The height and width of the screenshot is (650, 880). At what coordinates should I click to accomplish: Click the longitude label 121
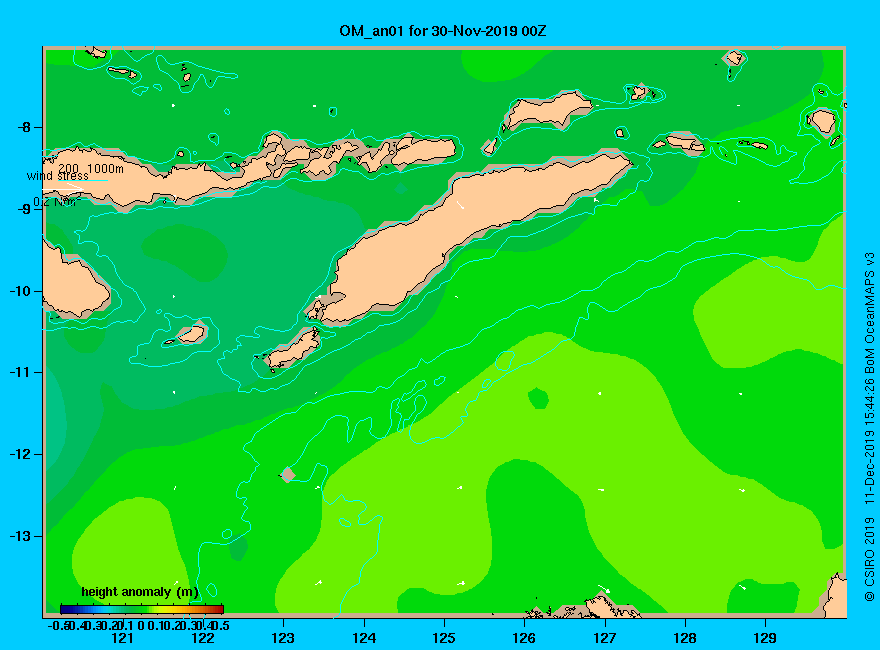pos(122,638)
